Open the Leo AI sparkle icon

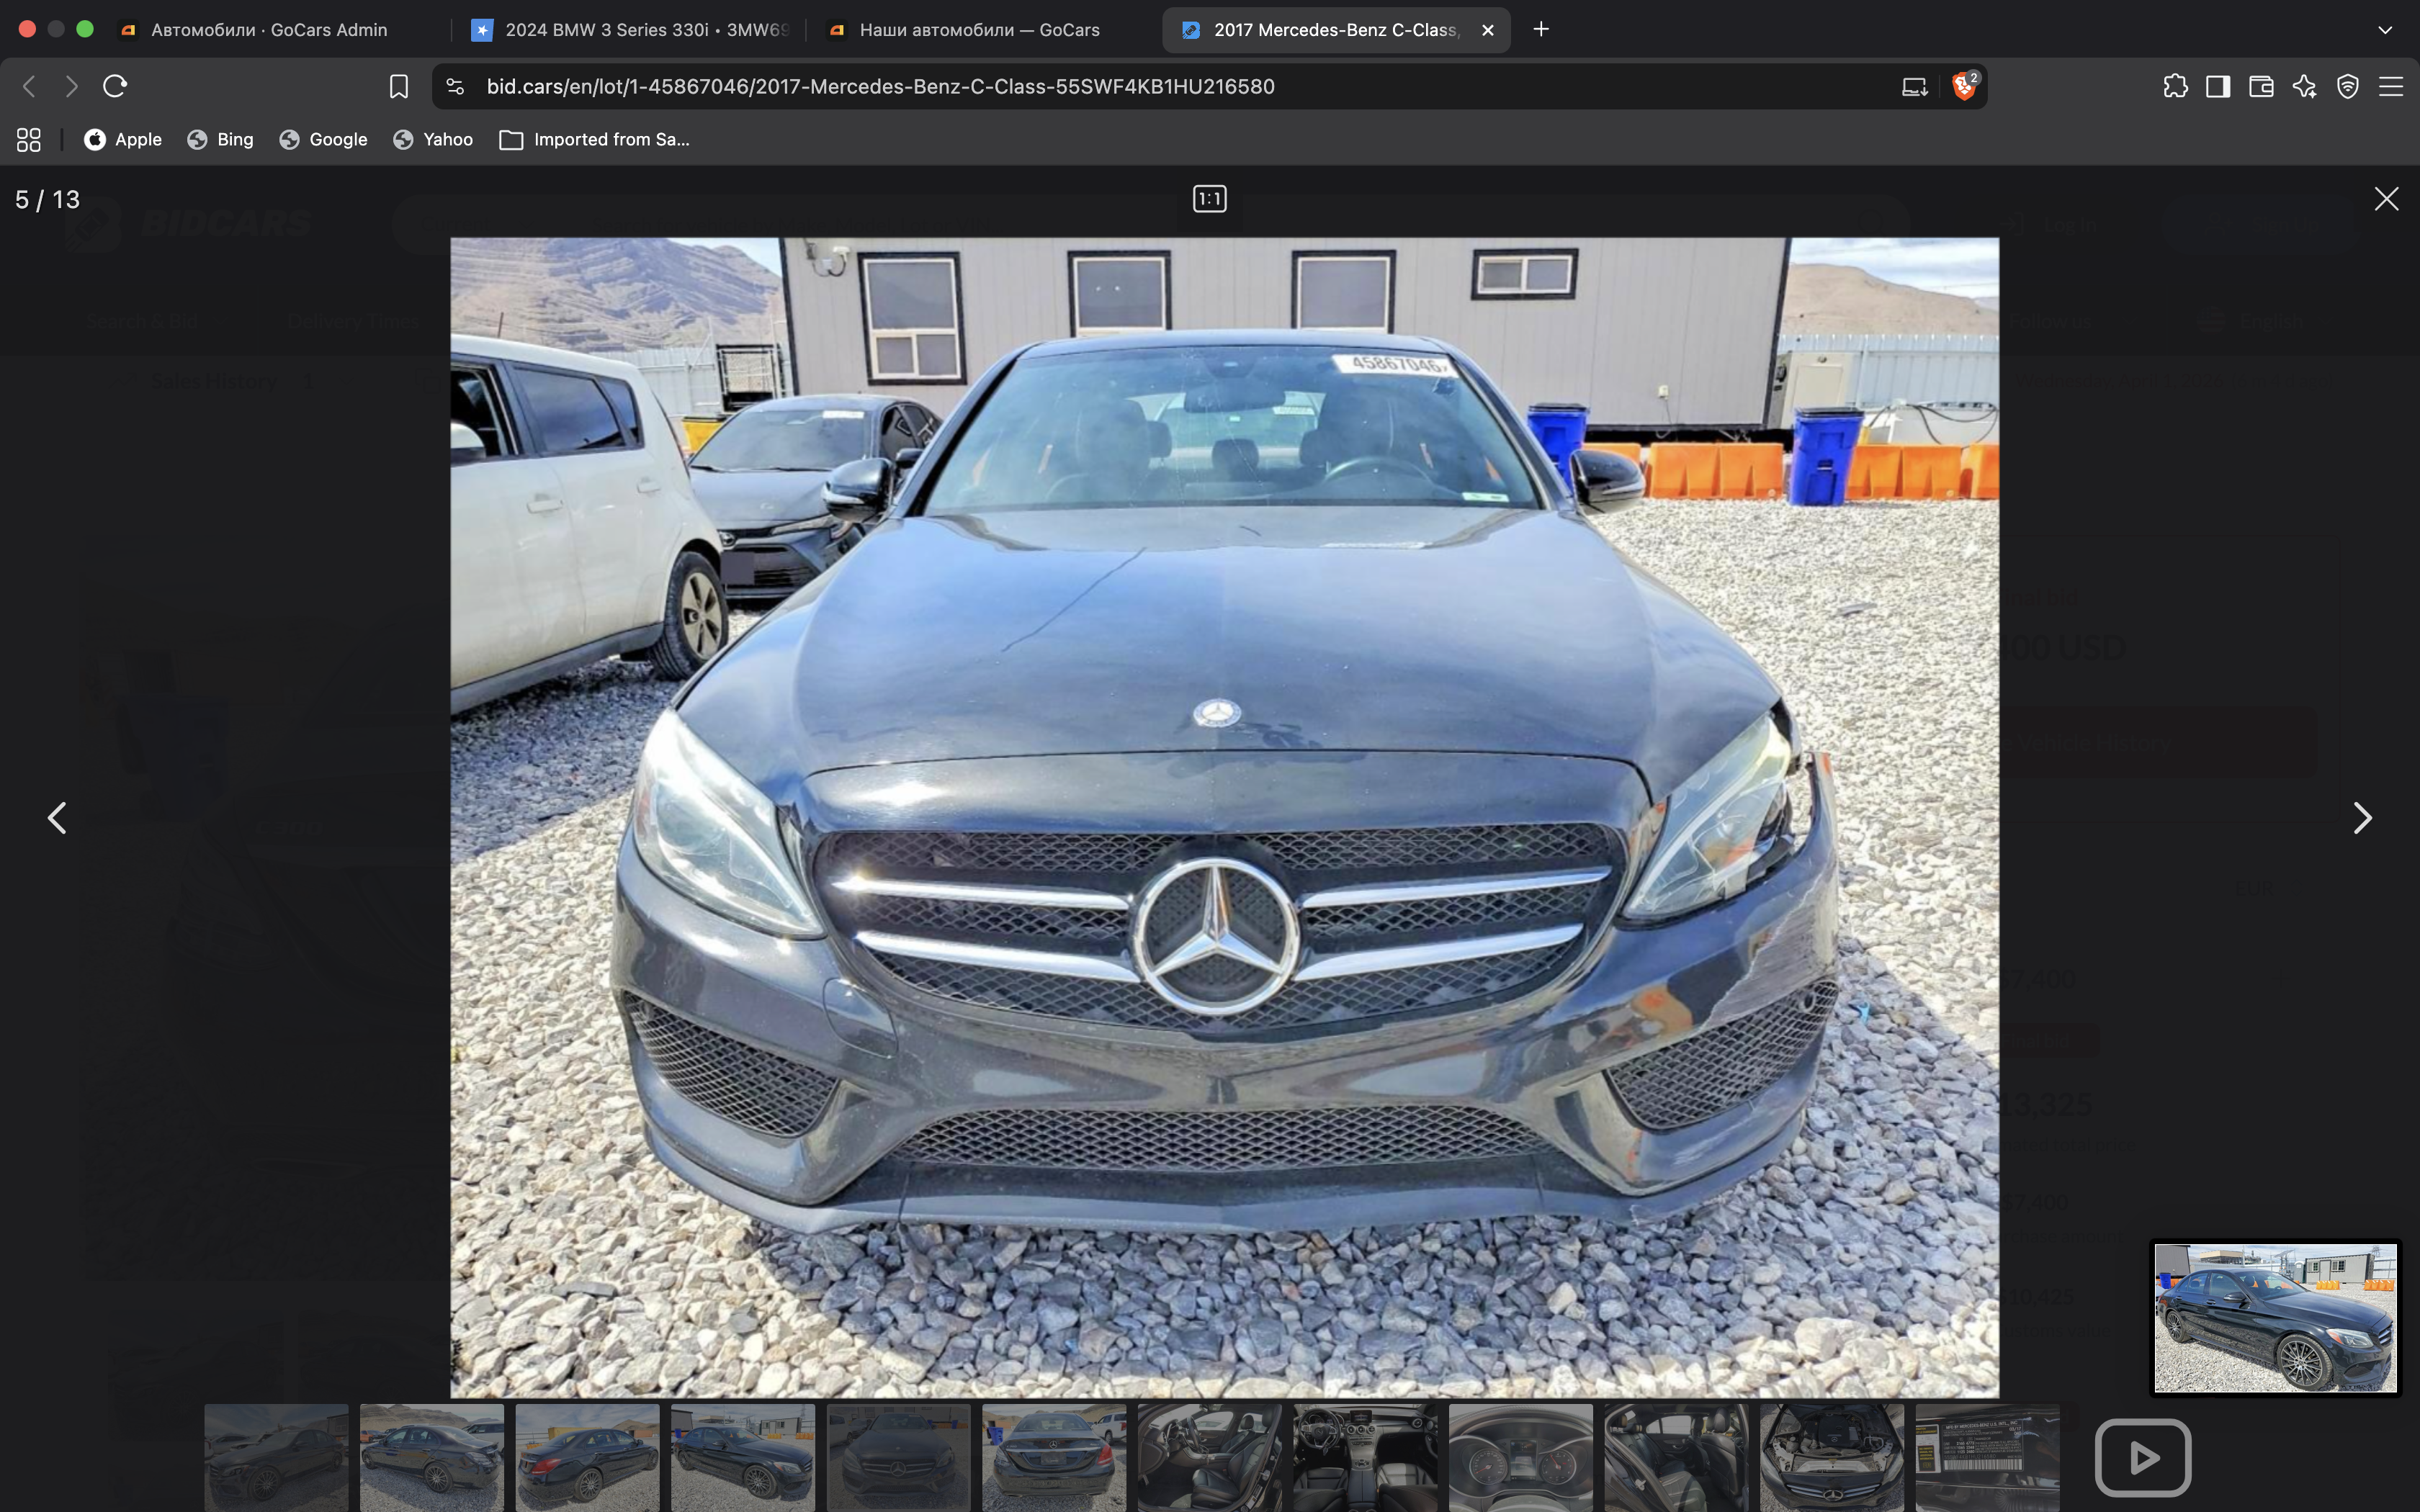[x=2305, y=87]
